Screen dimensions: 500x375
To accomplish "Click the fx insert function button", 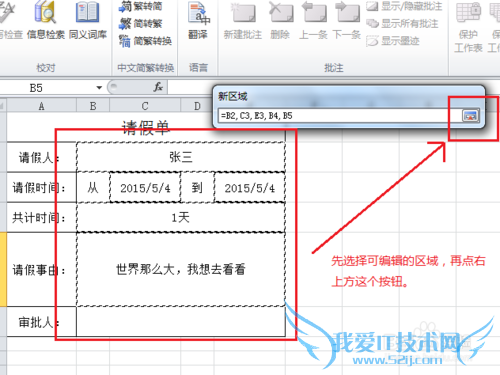I will [158, 88].
